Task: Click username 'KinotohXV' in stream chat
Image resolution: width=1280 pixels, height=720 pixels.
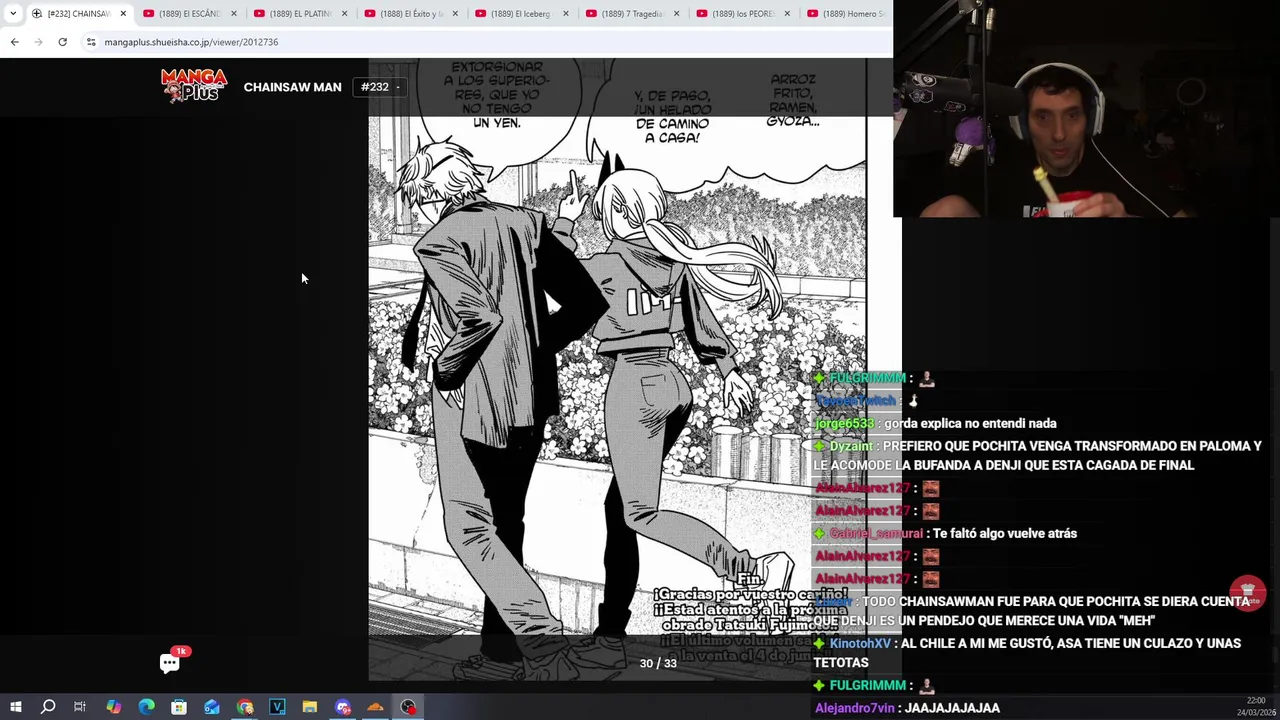Action: coord(860,643)
